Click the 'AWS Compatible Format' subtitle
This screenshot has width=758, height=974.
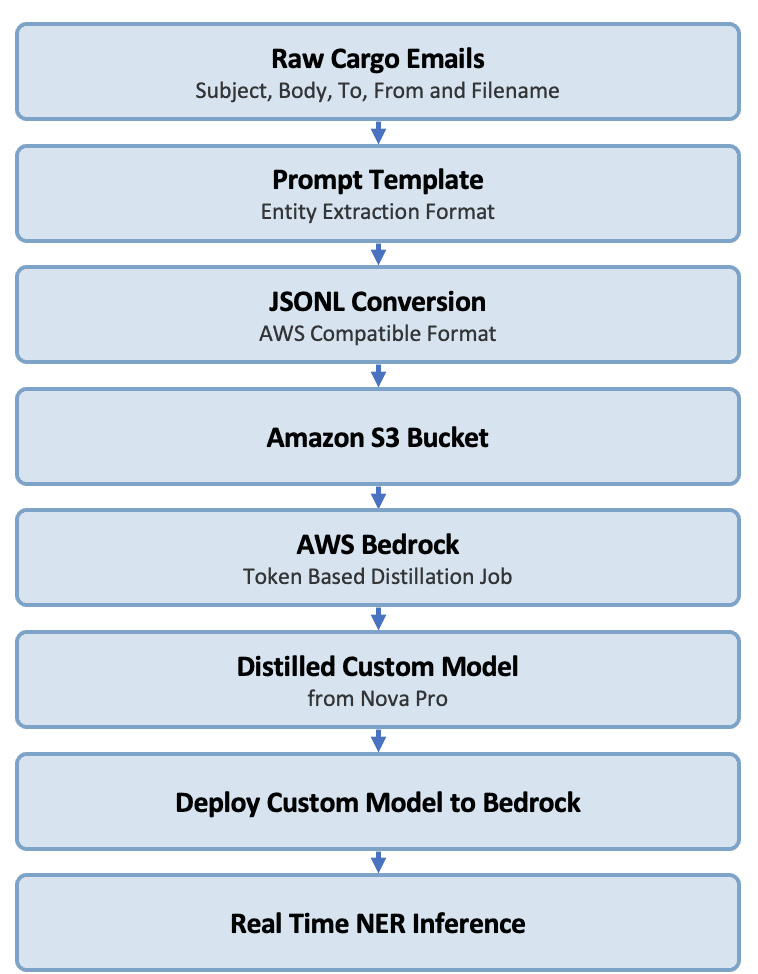point(377,334)
